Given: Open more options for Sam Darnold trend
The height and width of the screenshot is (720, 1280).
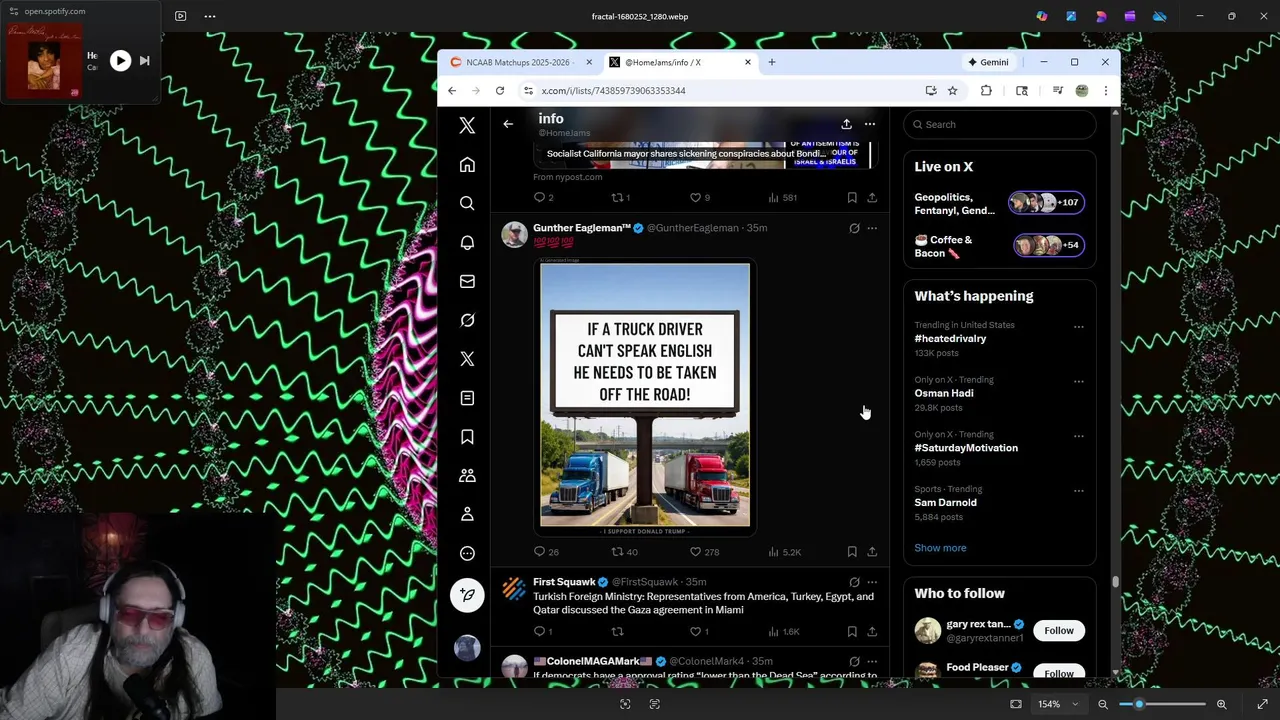Looking at the screenshot, I should (x=1078, y=491).
